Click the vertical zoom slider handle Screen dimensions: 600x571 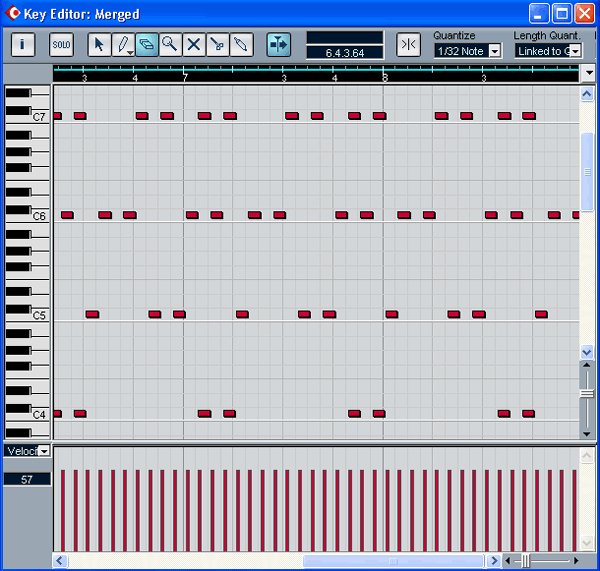click(587, 393)
